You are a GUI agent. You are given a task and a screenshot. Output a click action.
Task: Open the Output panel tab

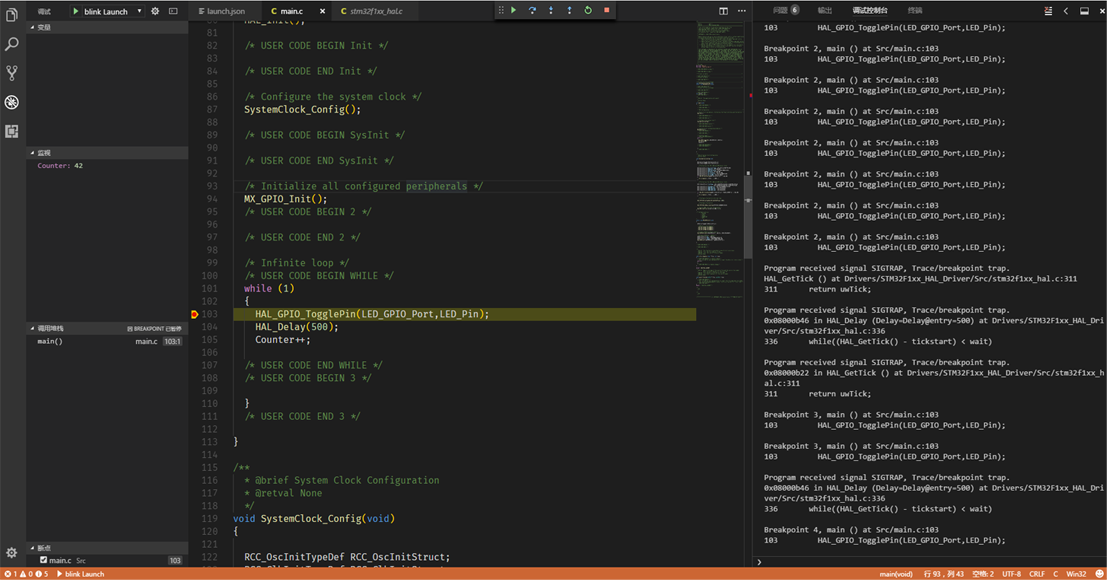click(825, 11)
